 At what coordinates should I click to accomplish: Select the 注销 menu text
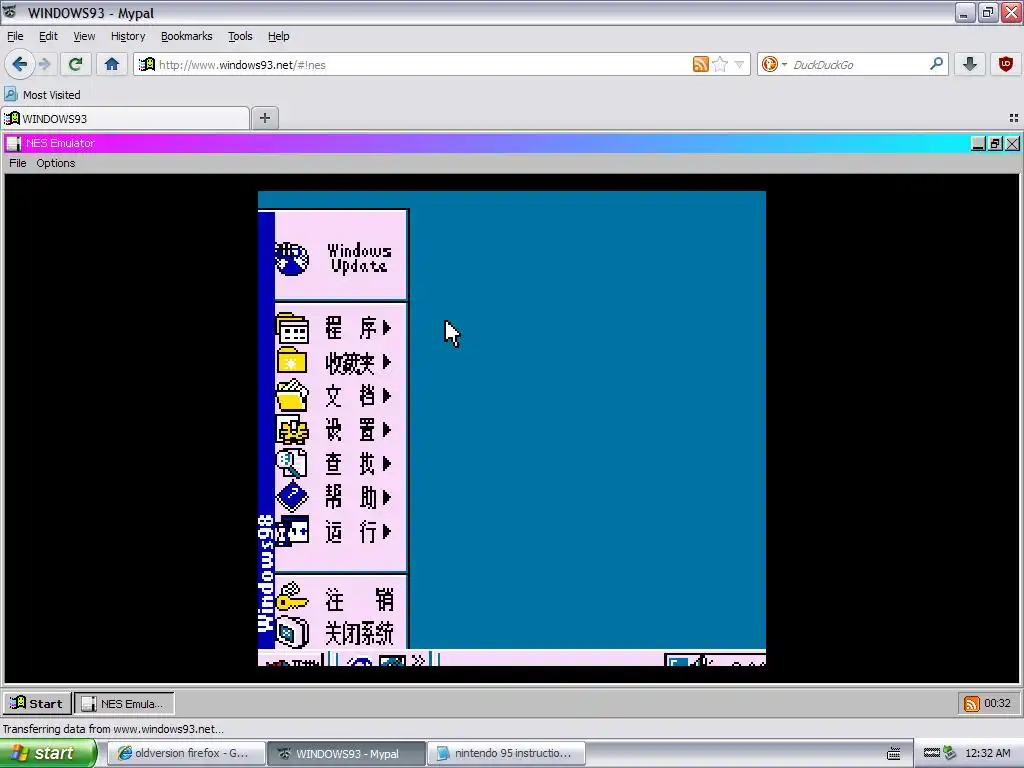click(x=359, y=600)
